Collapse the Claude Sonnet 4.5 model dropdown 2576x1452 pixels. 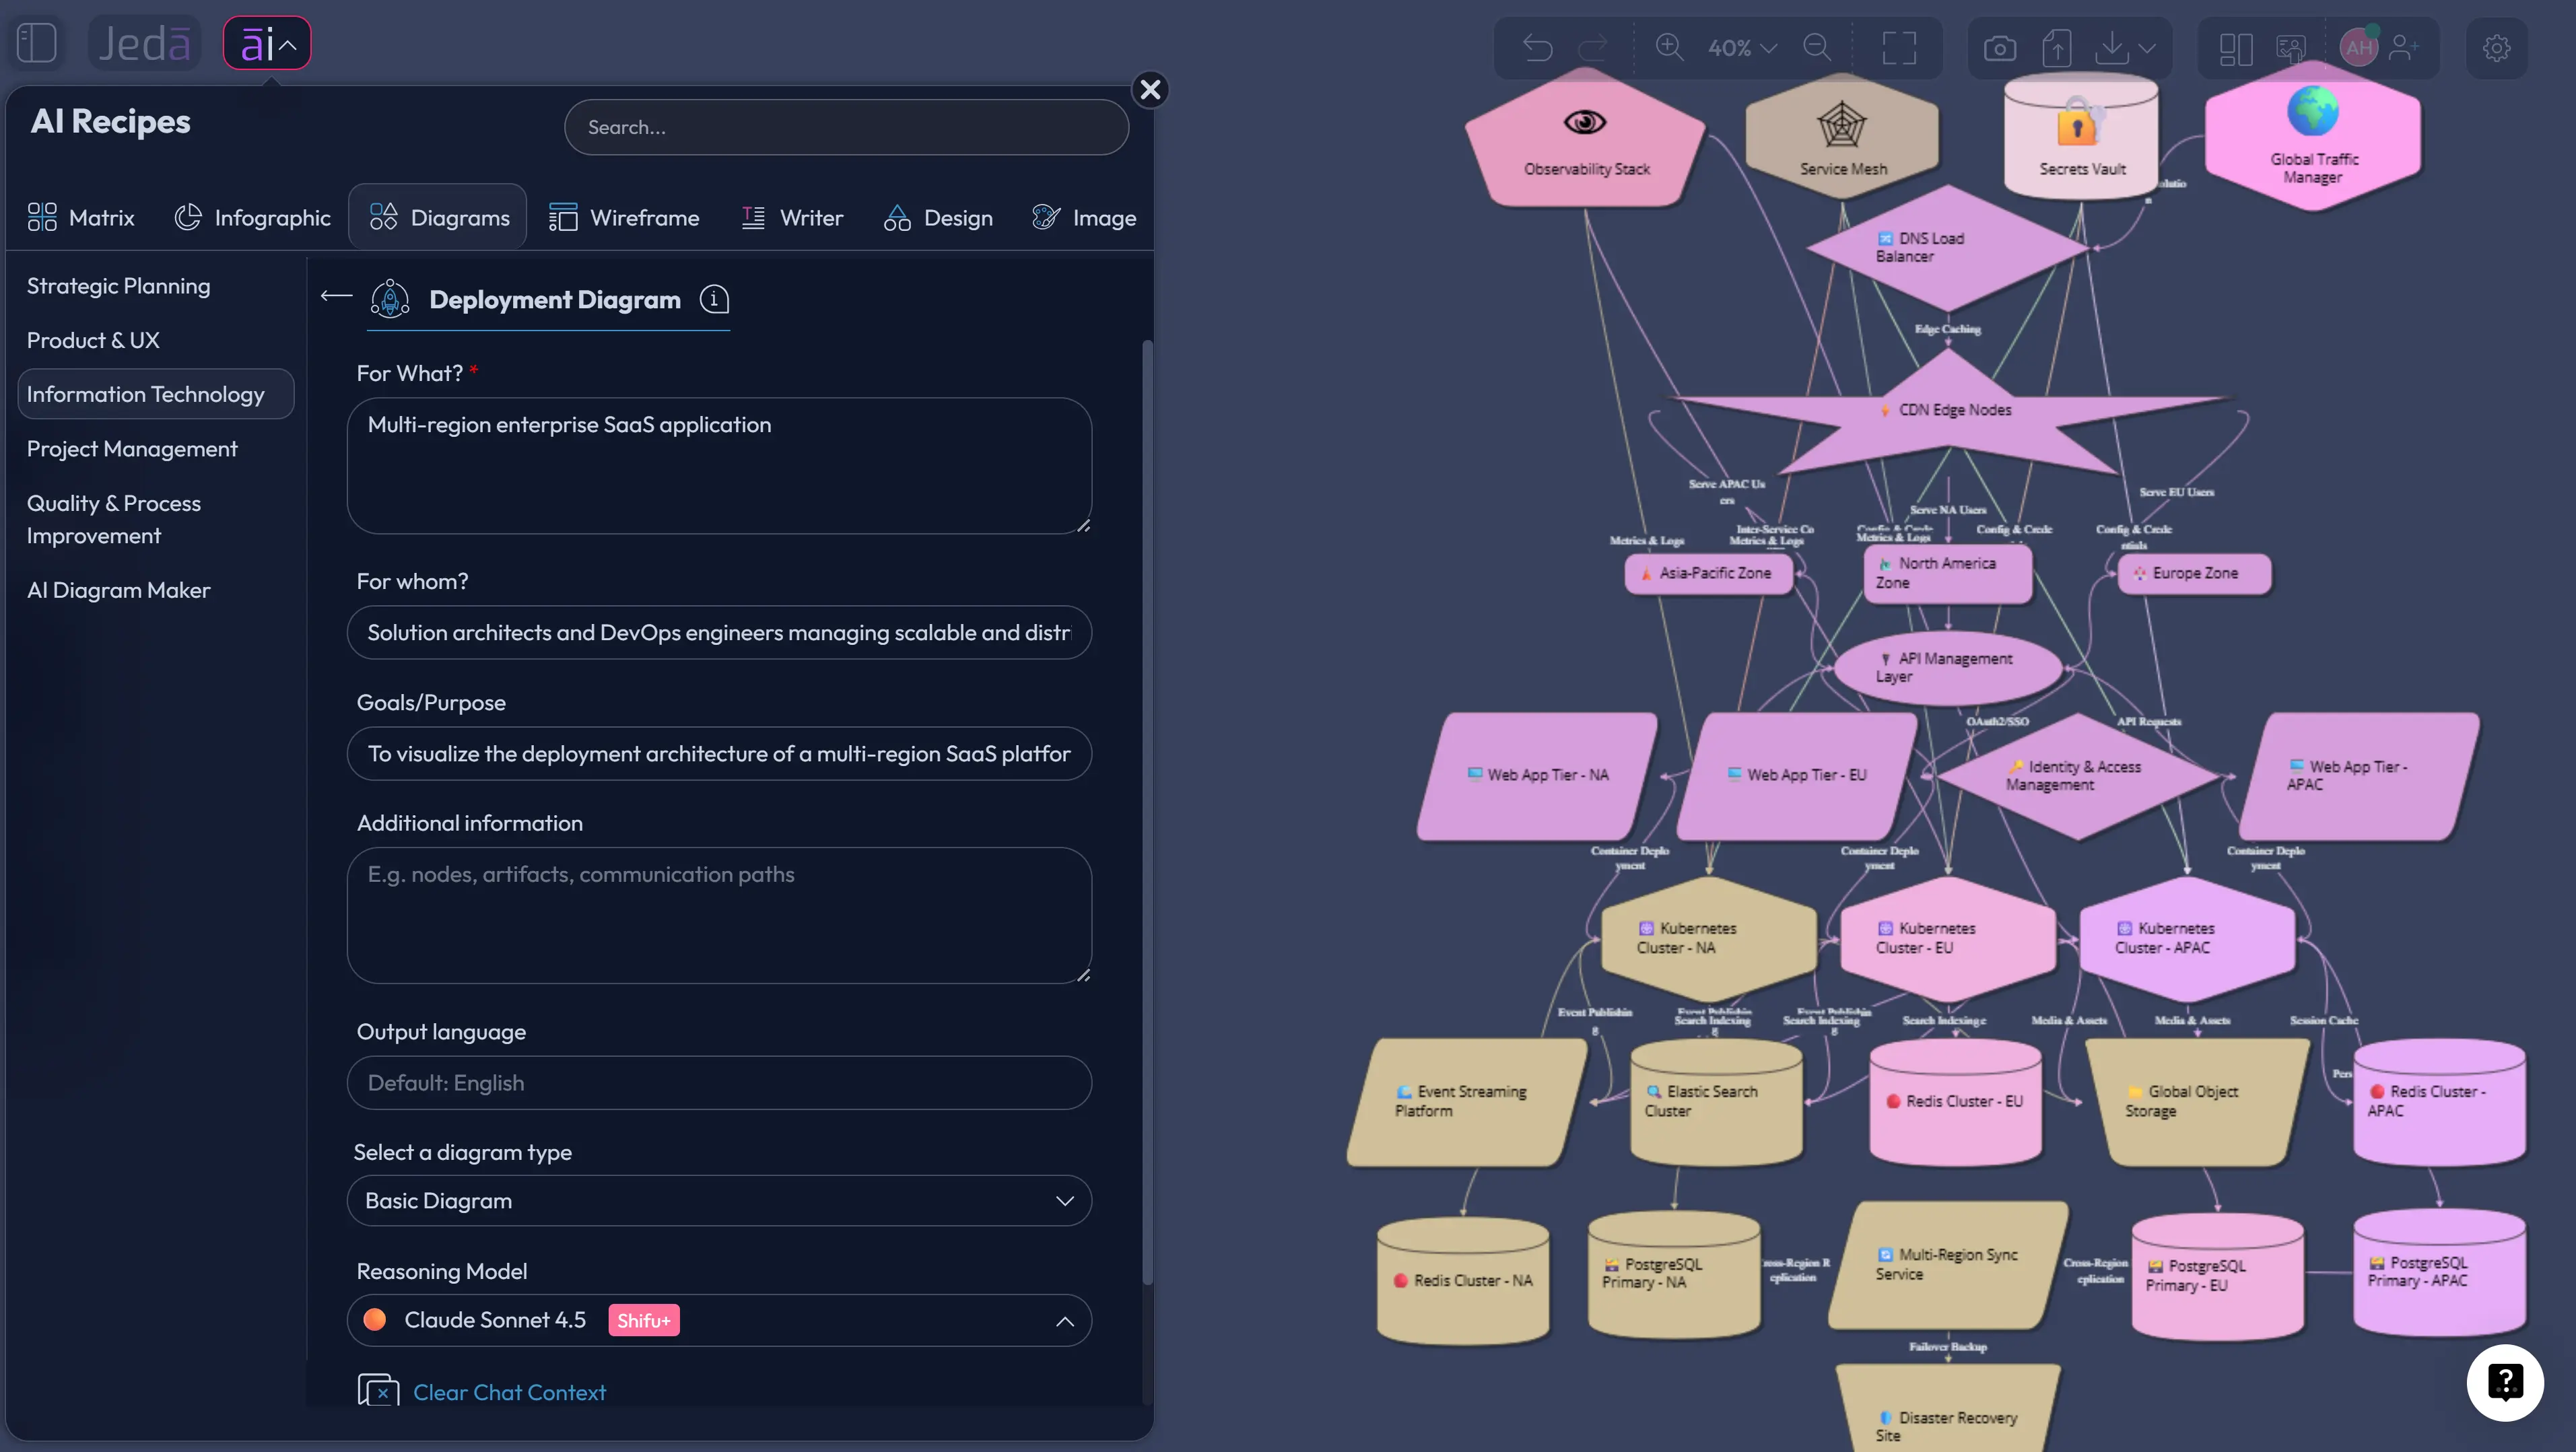click(x=719, y=1320)
